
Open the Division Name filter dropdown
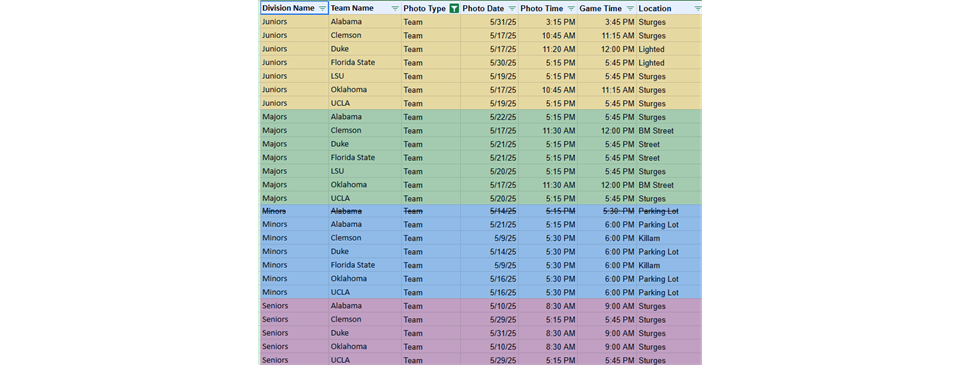(x=323, y=9)
